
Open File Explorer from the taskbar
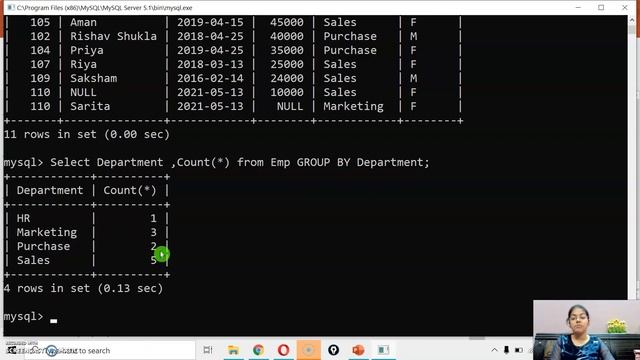[x=233, y=350]
